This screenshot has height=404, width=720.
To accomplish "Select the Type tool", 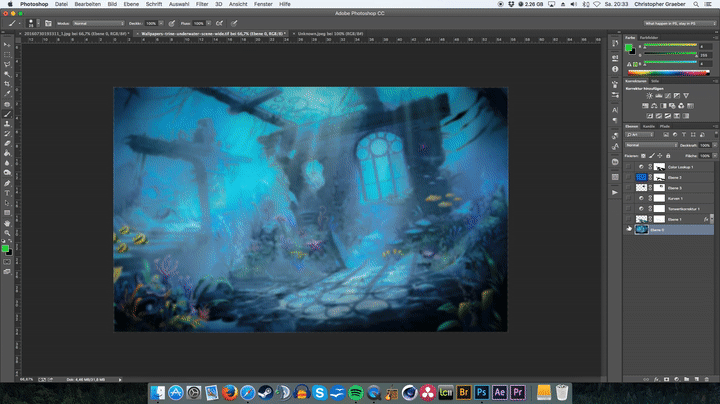I will point(7,194).
